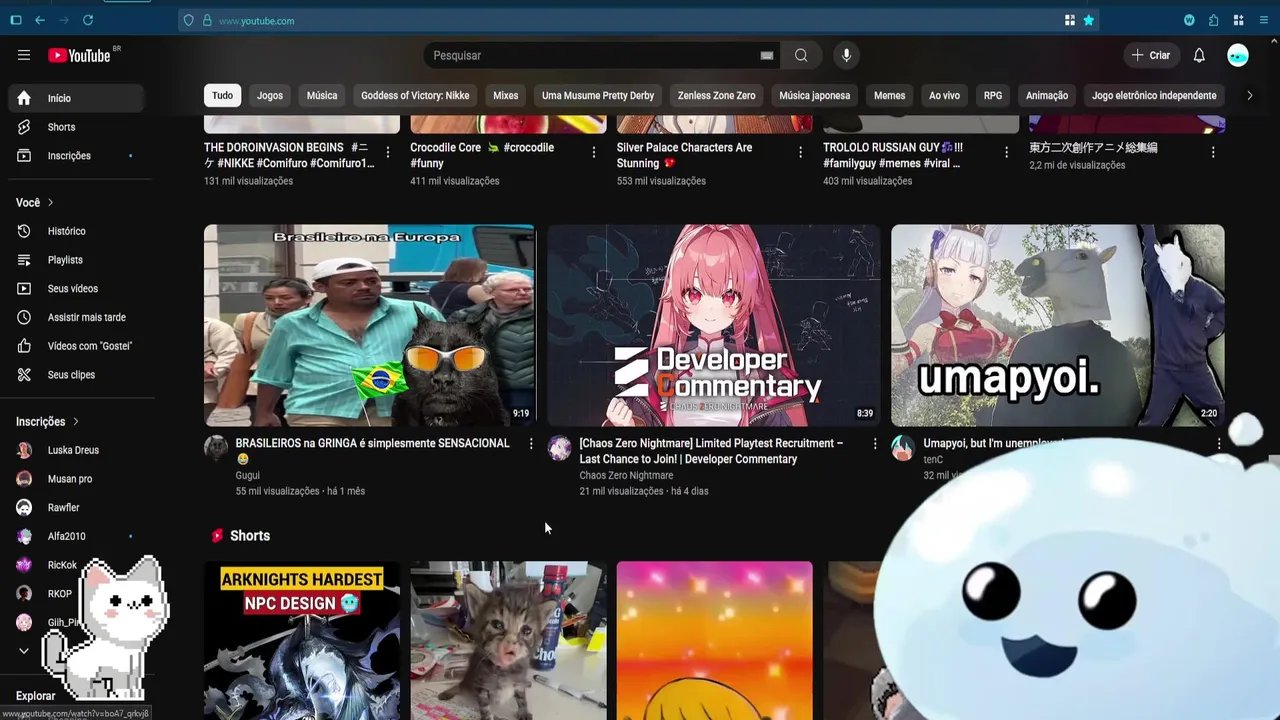The width and height of the screenshot is (1280, 720).
Task: Click the browser address bar URL
Action: tap(256, 20)
